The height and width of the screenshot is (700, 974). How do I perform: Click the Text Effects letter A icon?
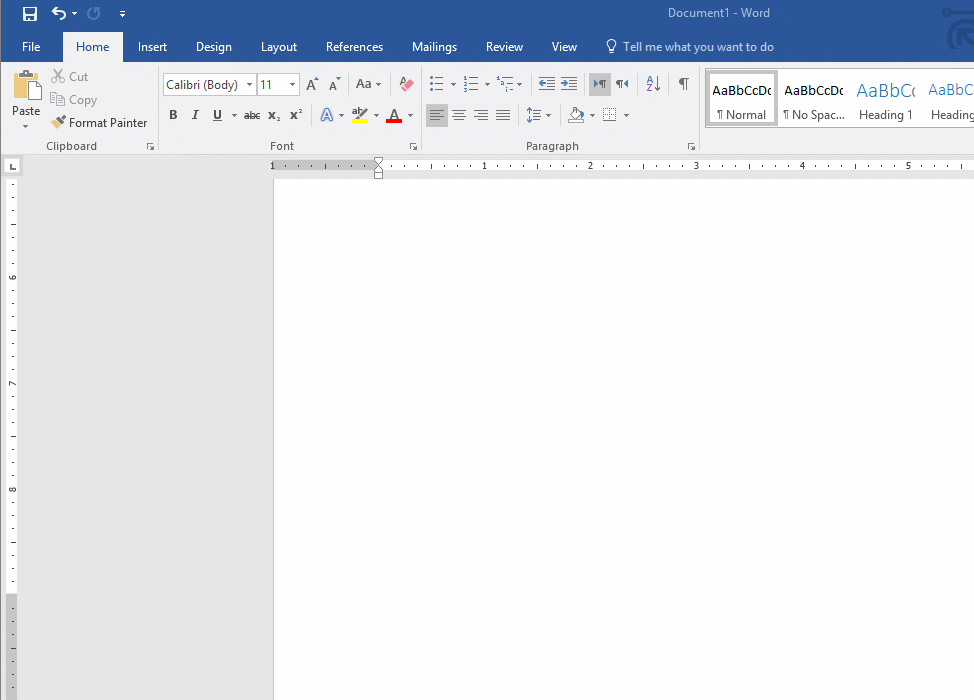(327, 115)
